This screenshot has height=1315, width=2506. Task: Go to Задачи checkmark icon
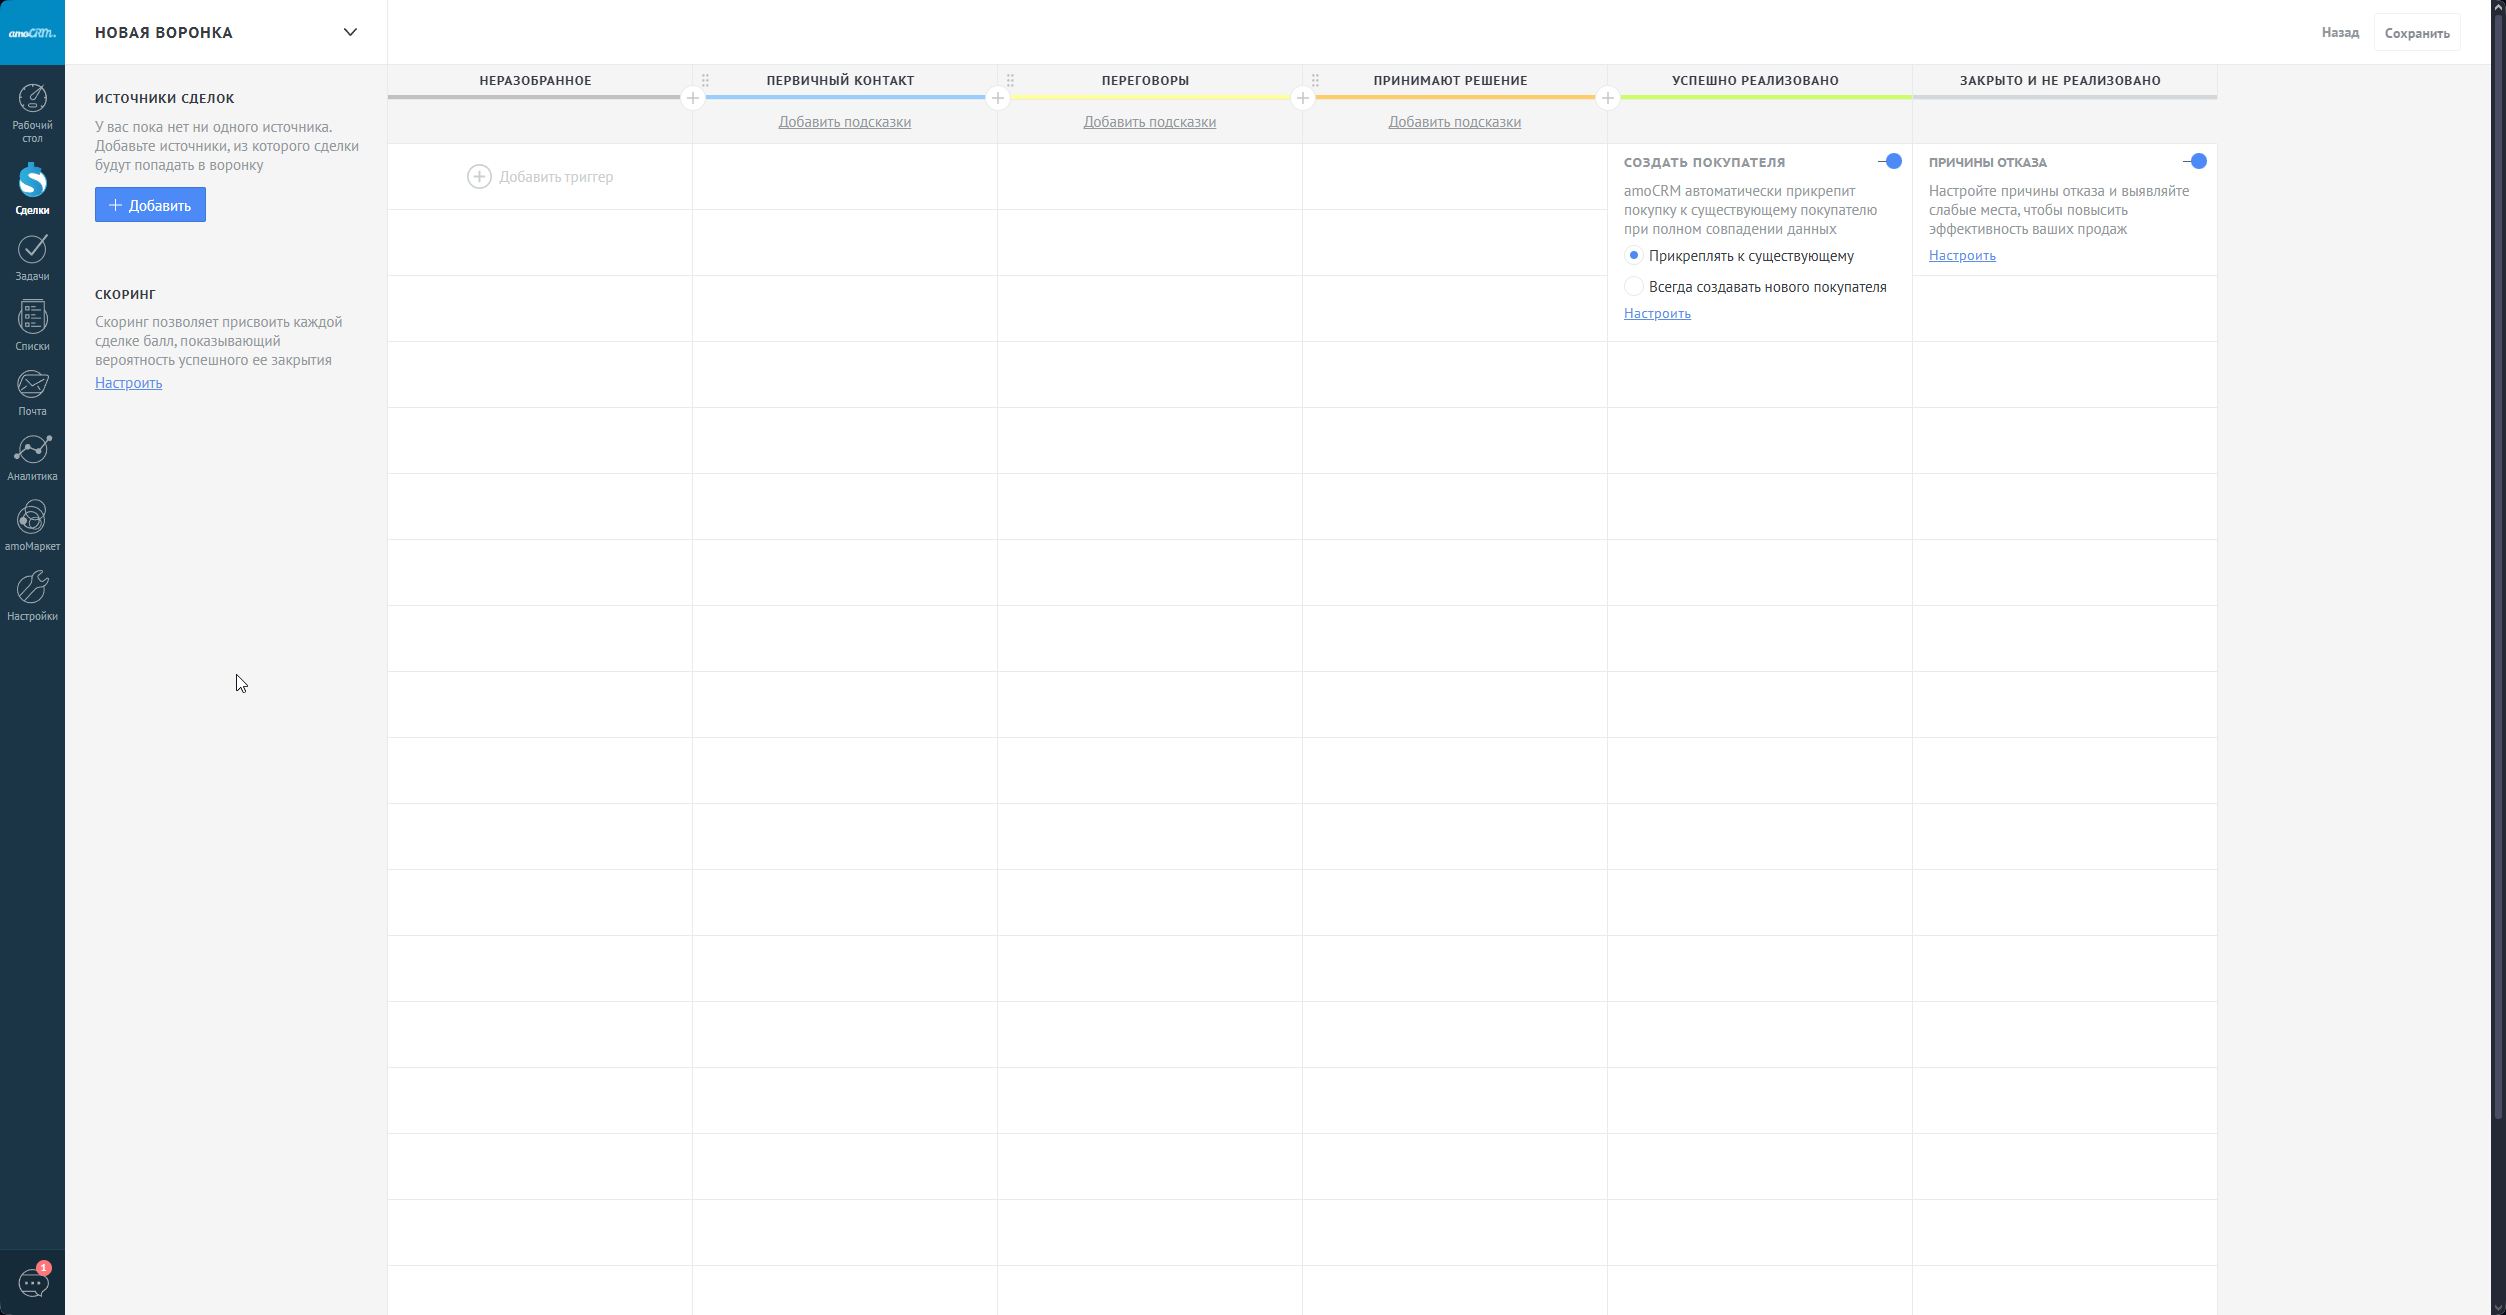click(x=32, y=249)
